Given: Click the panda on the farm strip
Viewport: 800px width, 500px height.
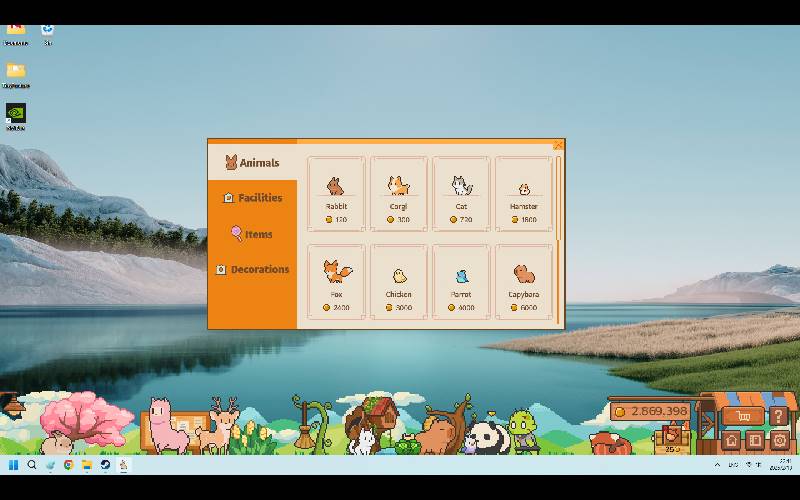Looking at the screenshot, I should point(487,437).
